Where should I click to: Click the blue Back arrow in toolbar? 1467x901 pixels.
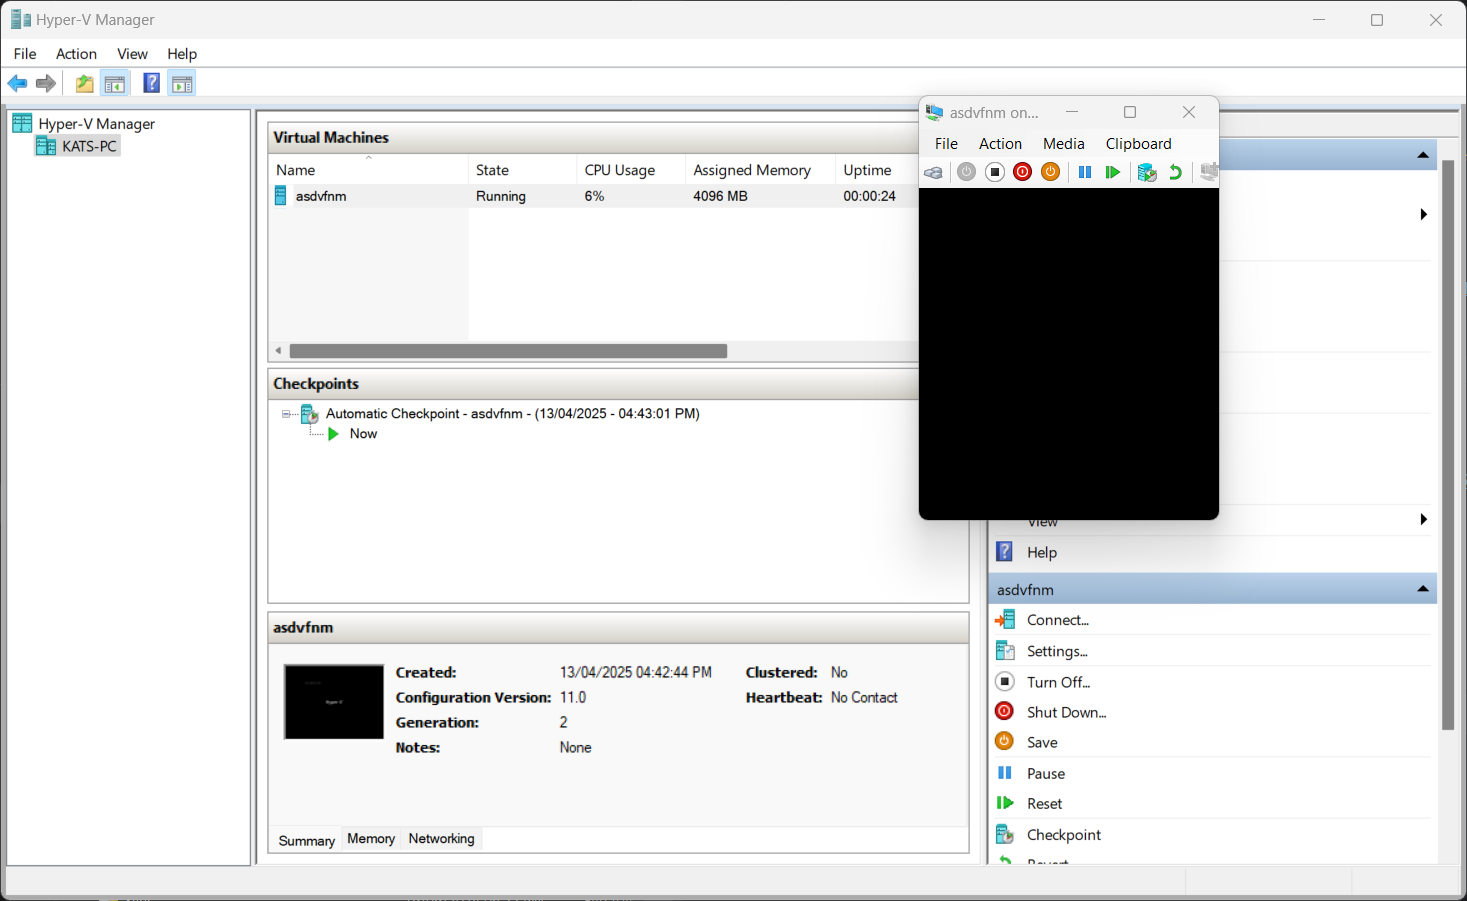pyautogui.click(x=17, y=84)
